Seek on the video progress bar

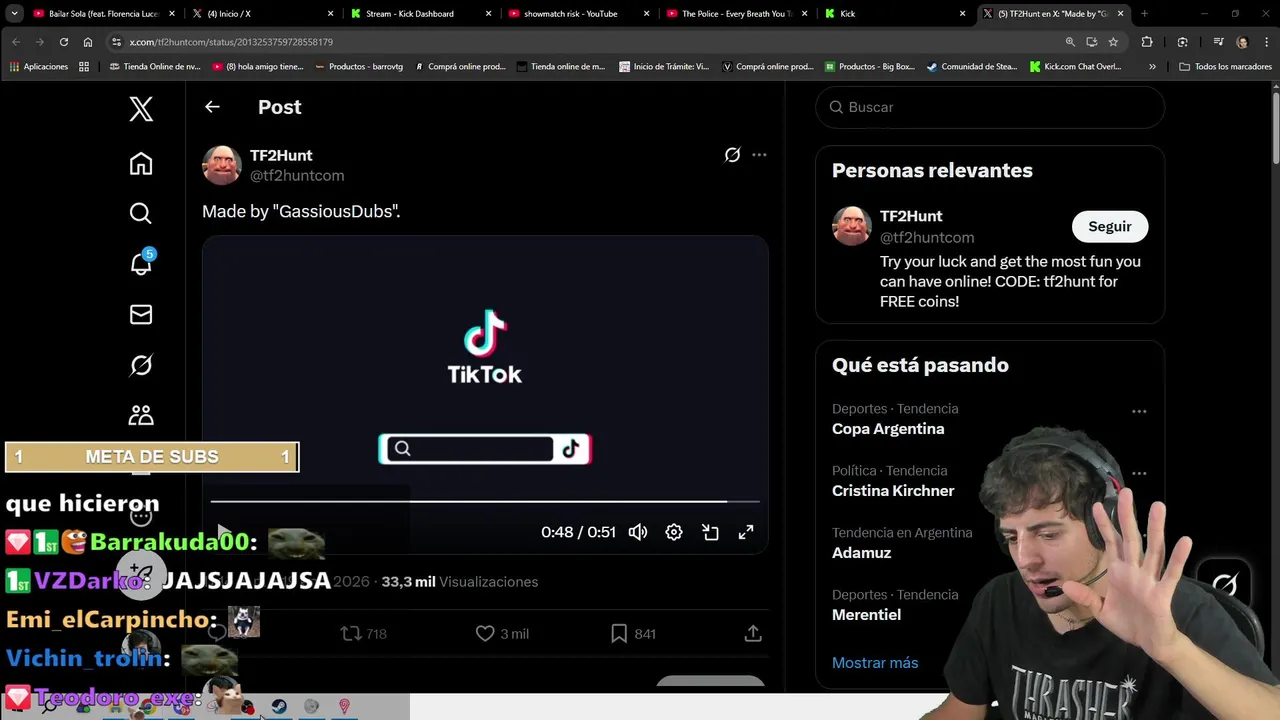(485, 501)
